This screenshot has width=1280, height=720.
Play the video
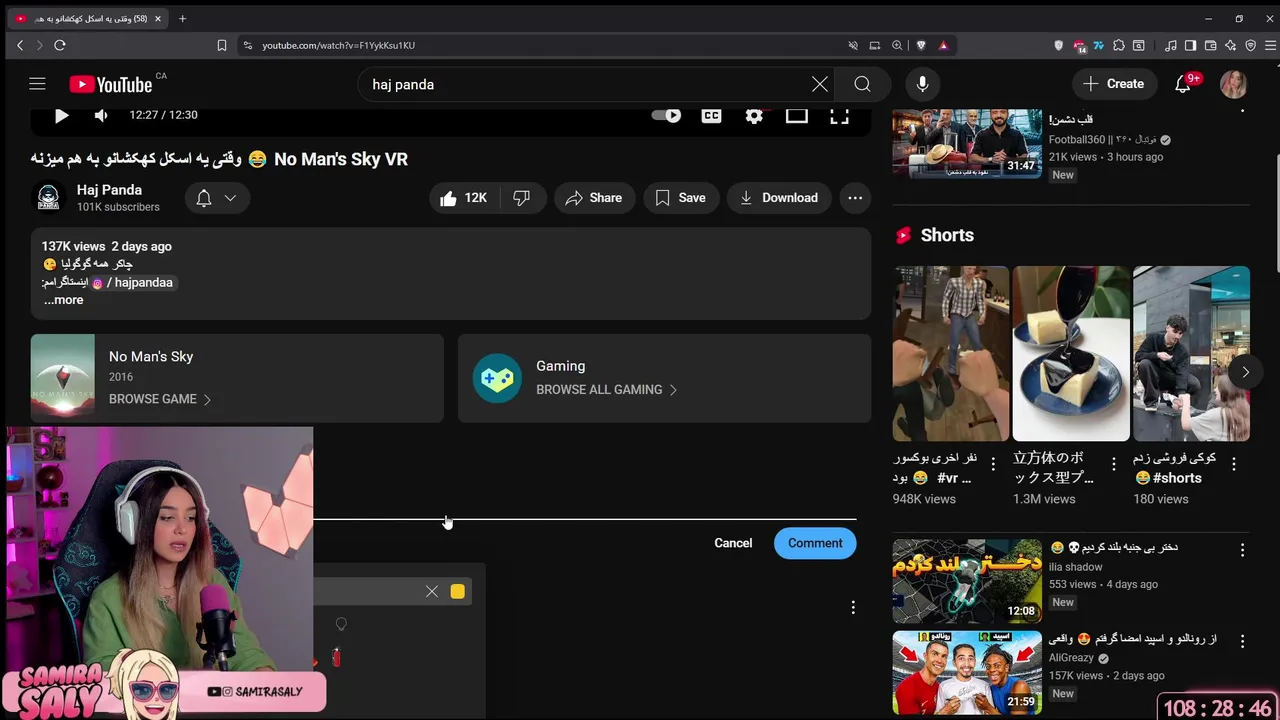[x=61, y=115]
